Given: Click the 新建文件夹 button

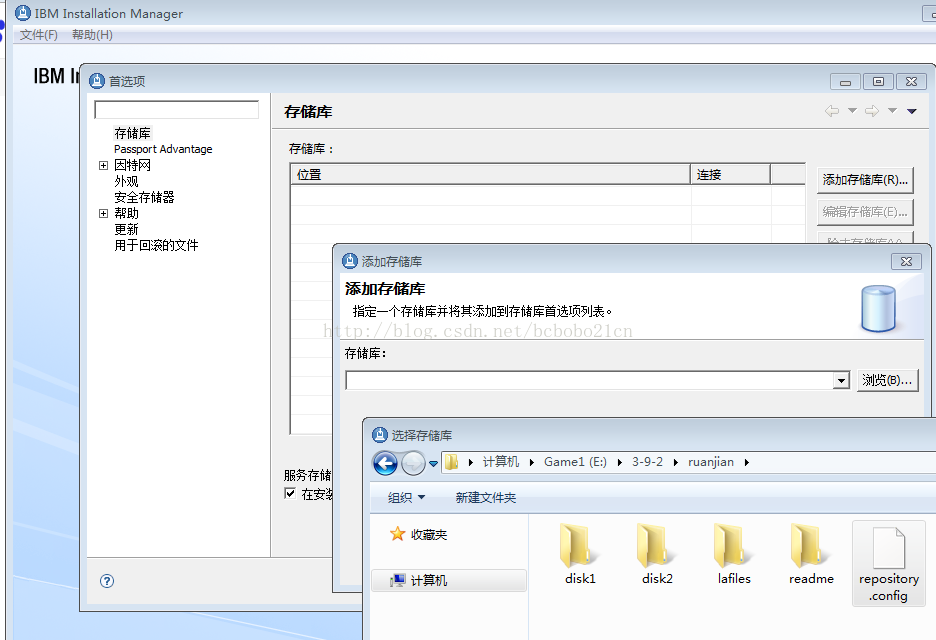Looking at the screenshot, I should (x=485, y=497).
